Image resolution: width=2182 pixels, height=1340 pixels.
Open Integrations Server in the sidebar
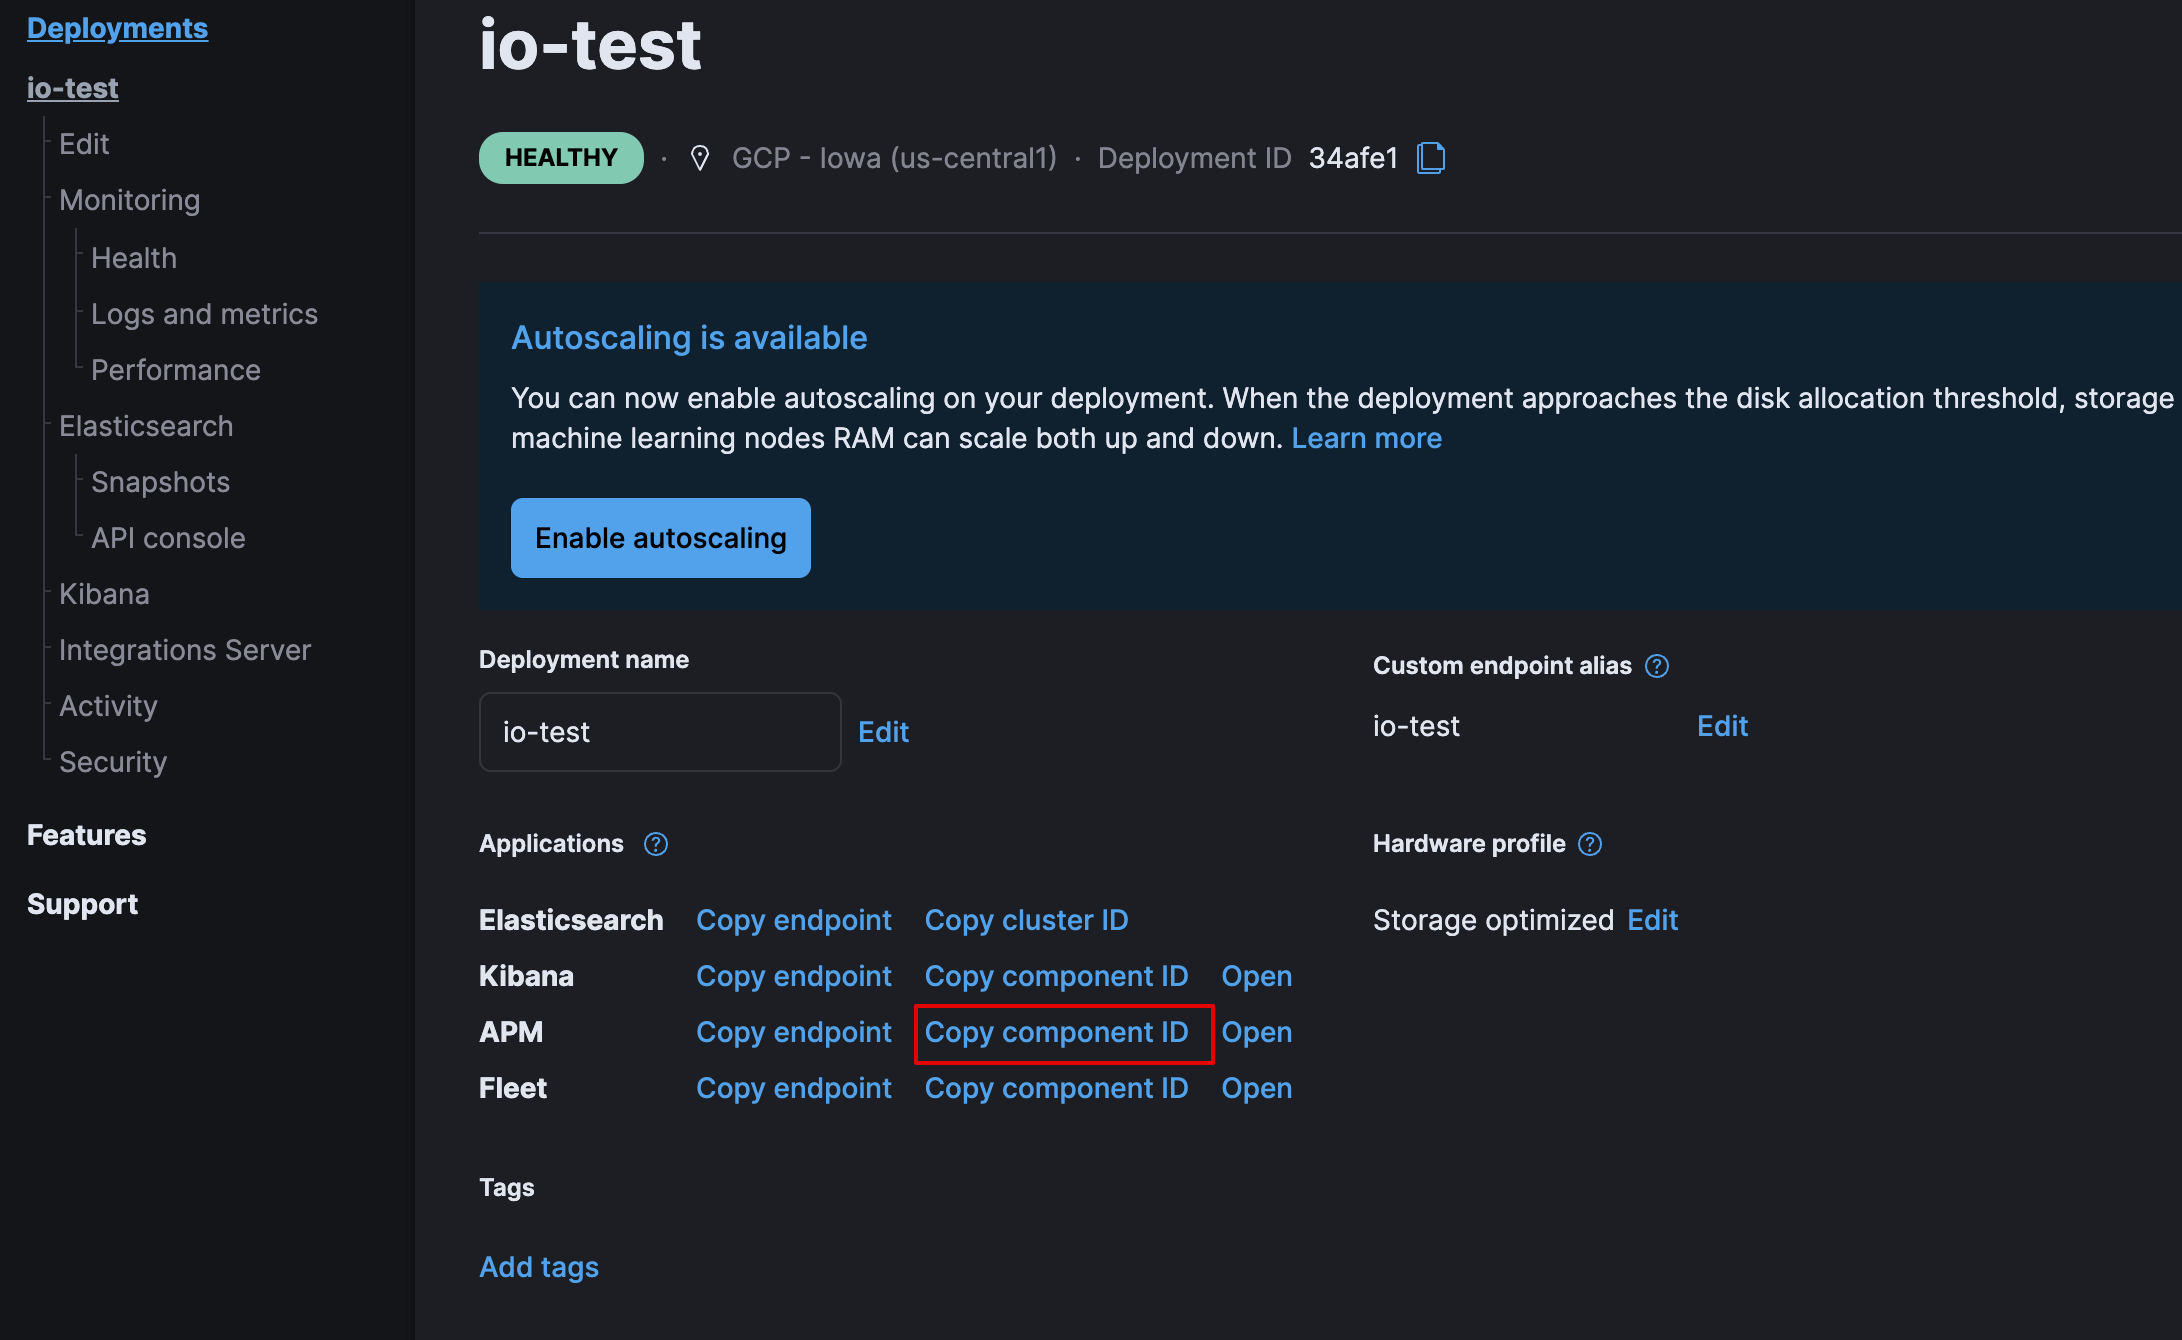click(185, 650)
